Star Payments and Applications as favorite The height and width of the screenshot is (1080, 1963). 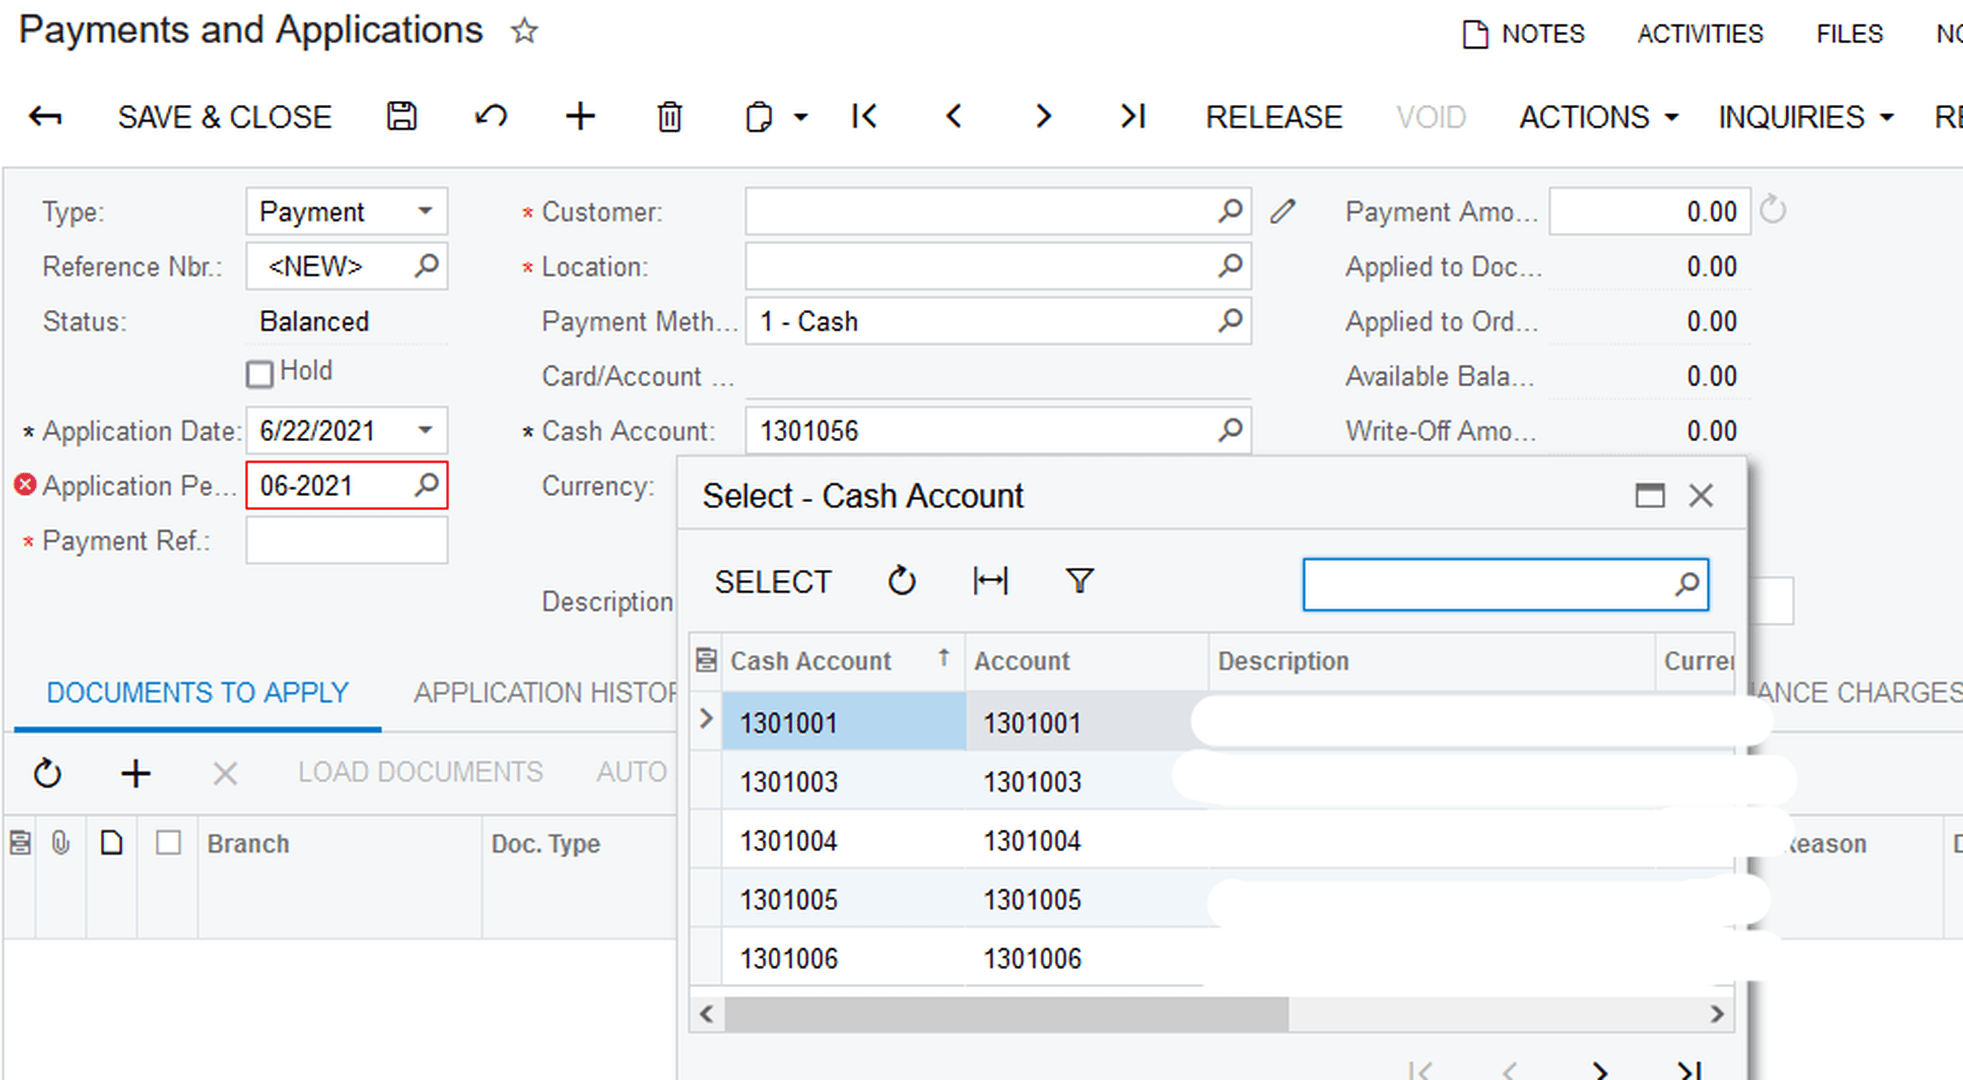tap(524, 31)
